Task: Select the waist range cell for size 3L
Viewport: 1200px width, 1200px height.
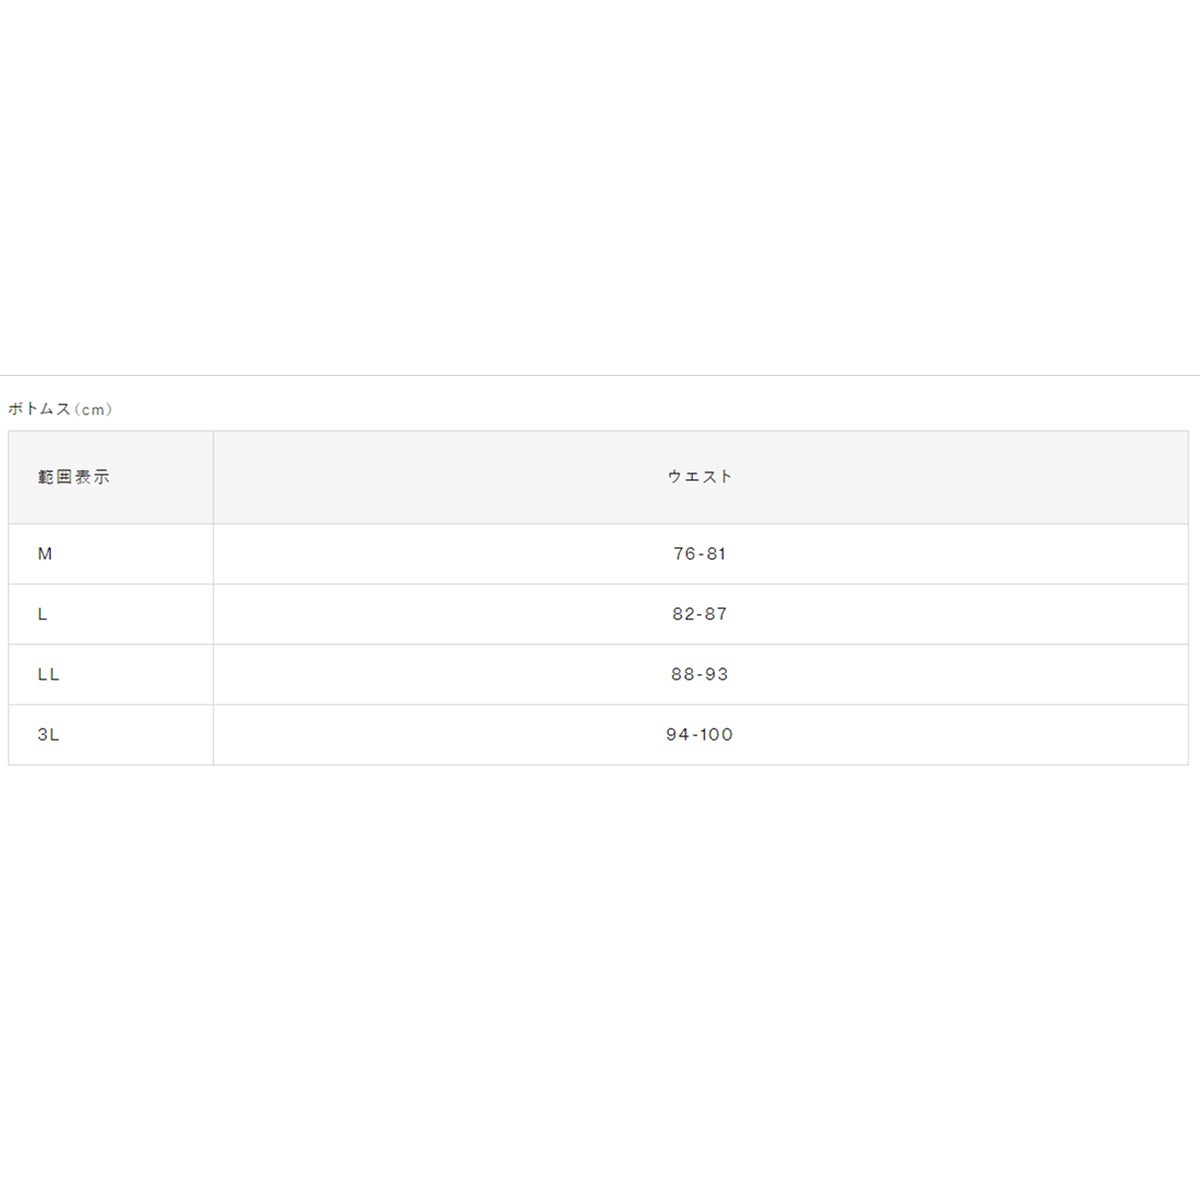Action: (700, 734)
